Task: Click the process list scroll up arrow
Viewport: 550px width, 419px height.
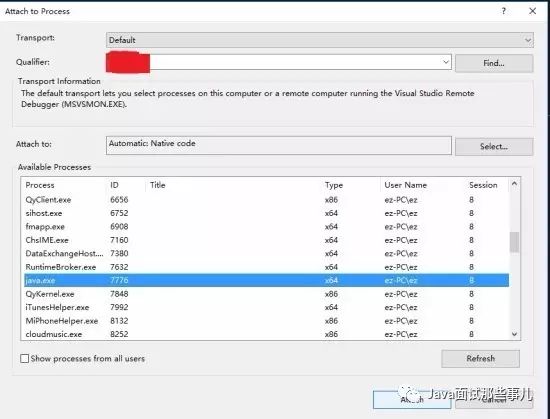Action: pyautogui.click(x=514, y=183)
